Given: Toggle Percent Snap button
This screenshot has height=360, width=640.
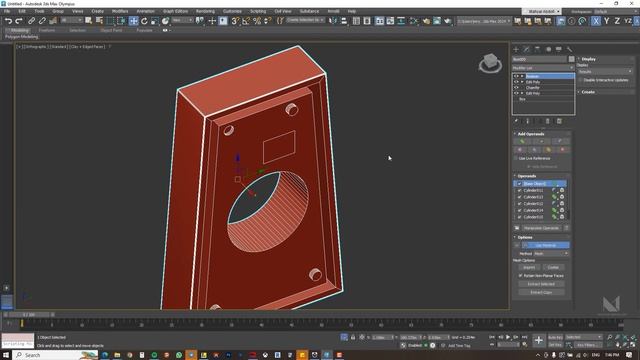Looking at the screenshot, I should pos(257,21).
